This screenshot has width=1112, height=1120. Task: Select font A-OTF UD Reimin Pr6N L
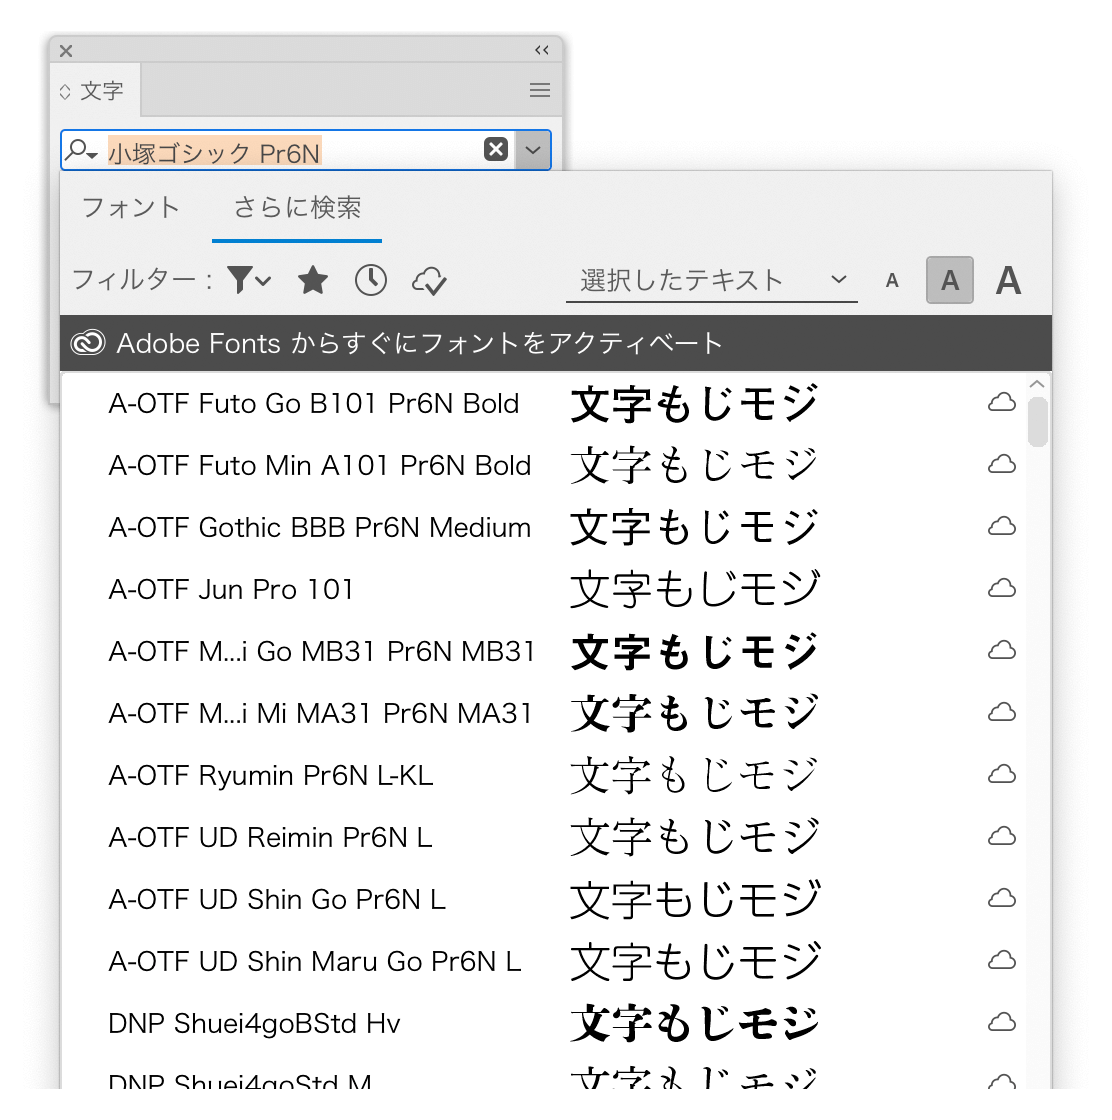click(x=271, y=837)
